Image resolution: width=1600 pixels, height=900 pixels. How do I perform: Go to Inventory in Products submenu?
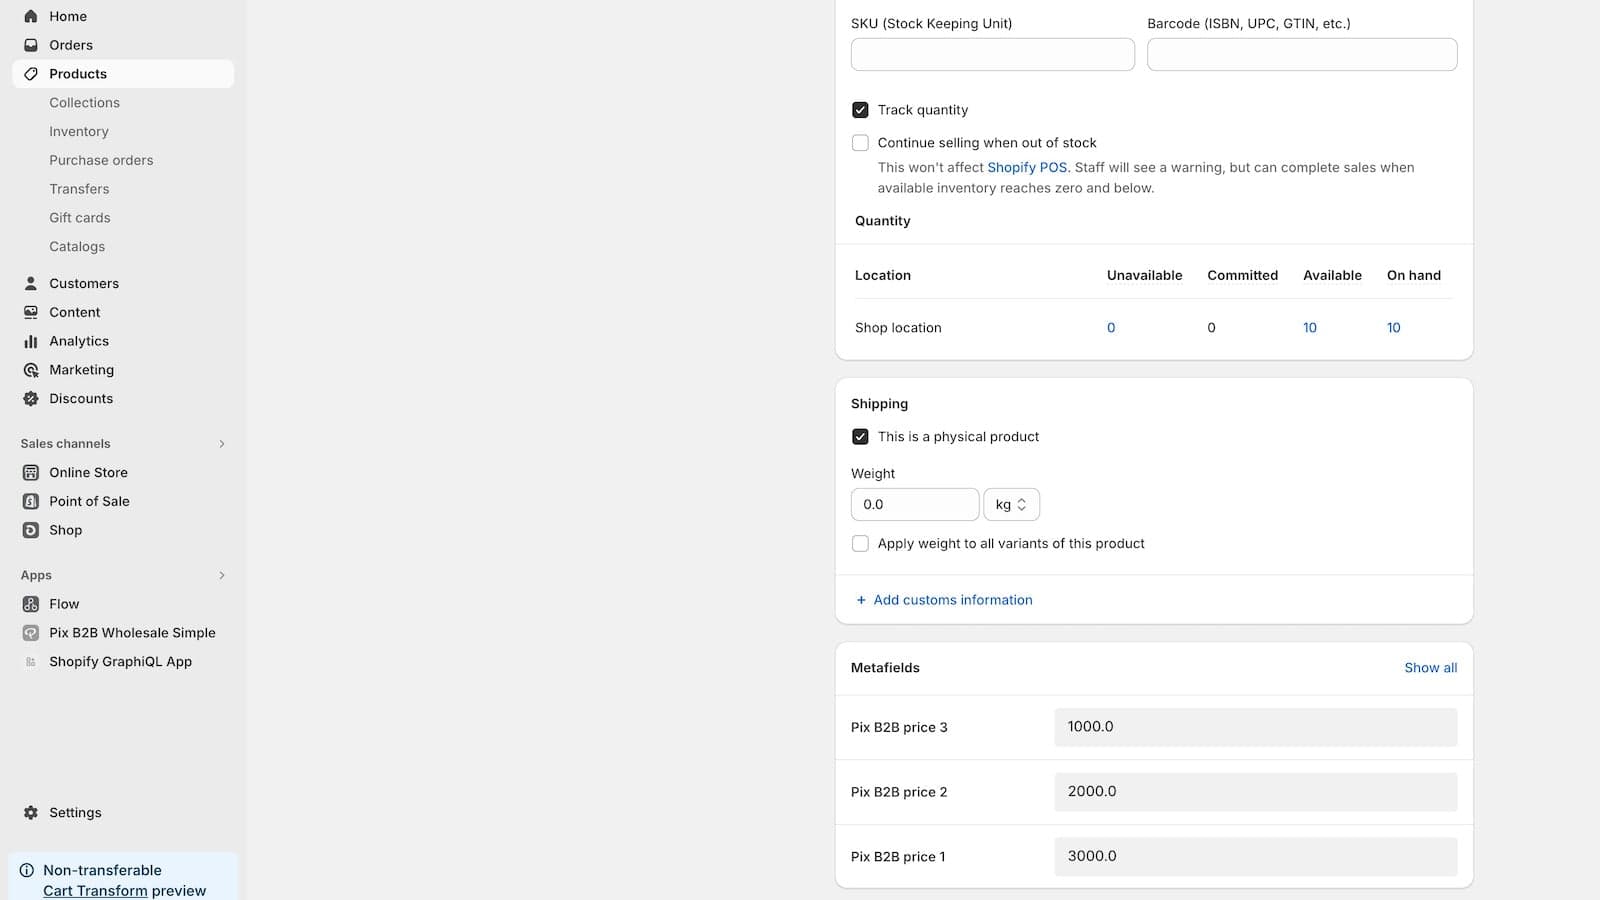[x=79, y=132]
